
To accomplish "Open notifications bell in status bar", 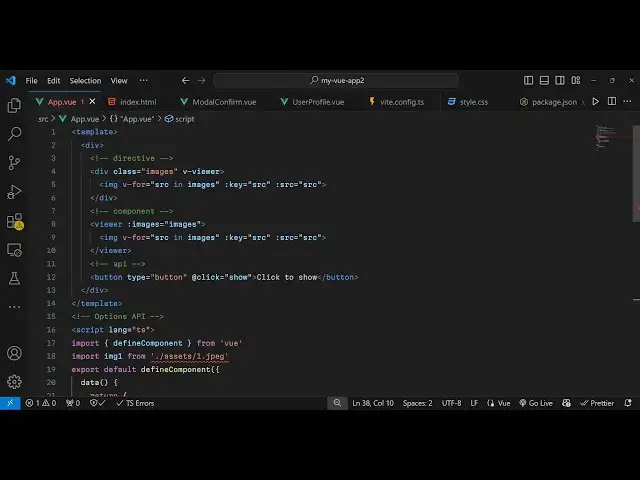I will click(x=628, y=403).
